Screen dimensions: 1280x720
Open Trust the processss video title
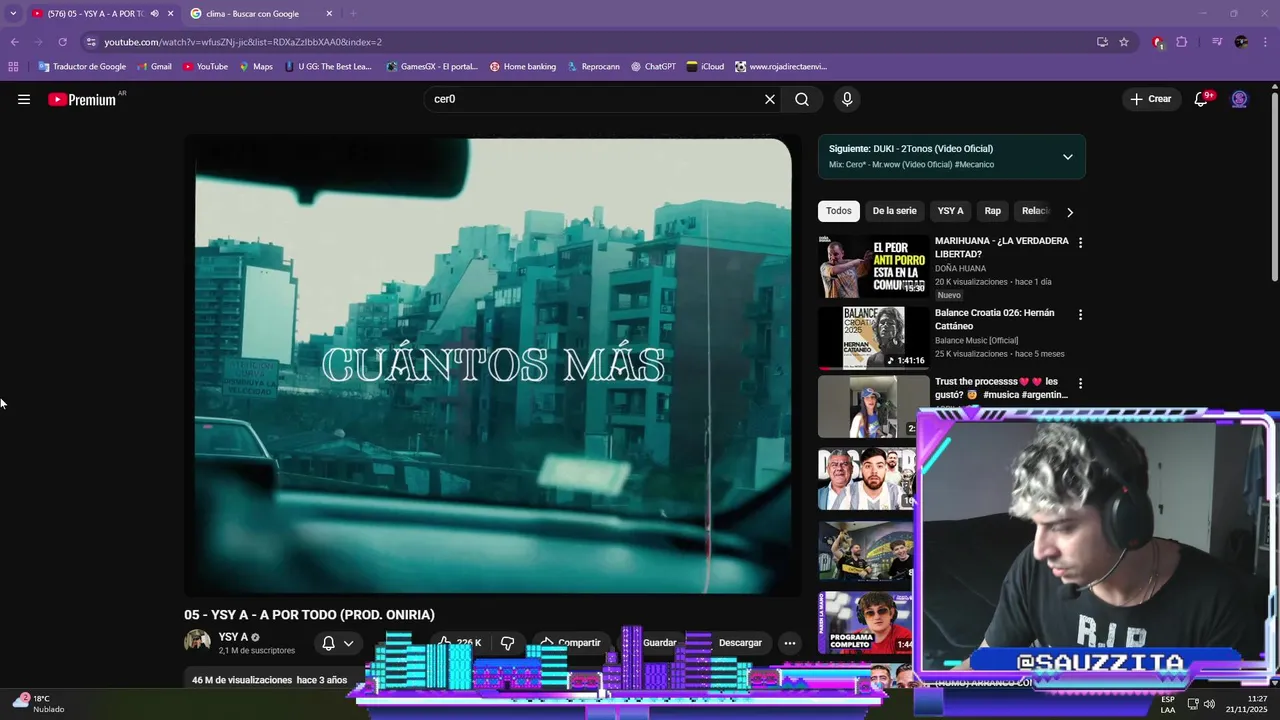click(x=1001, y=388)
